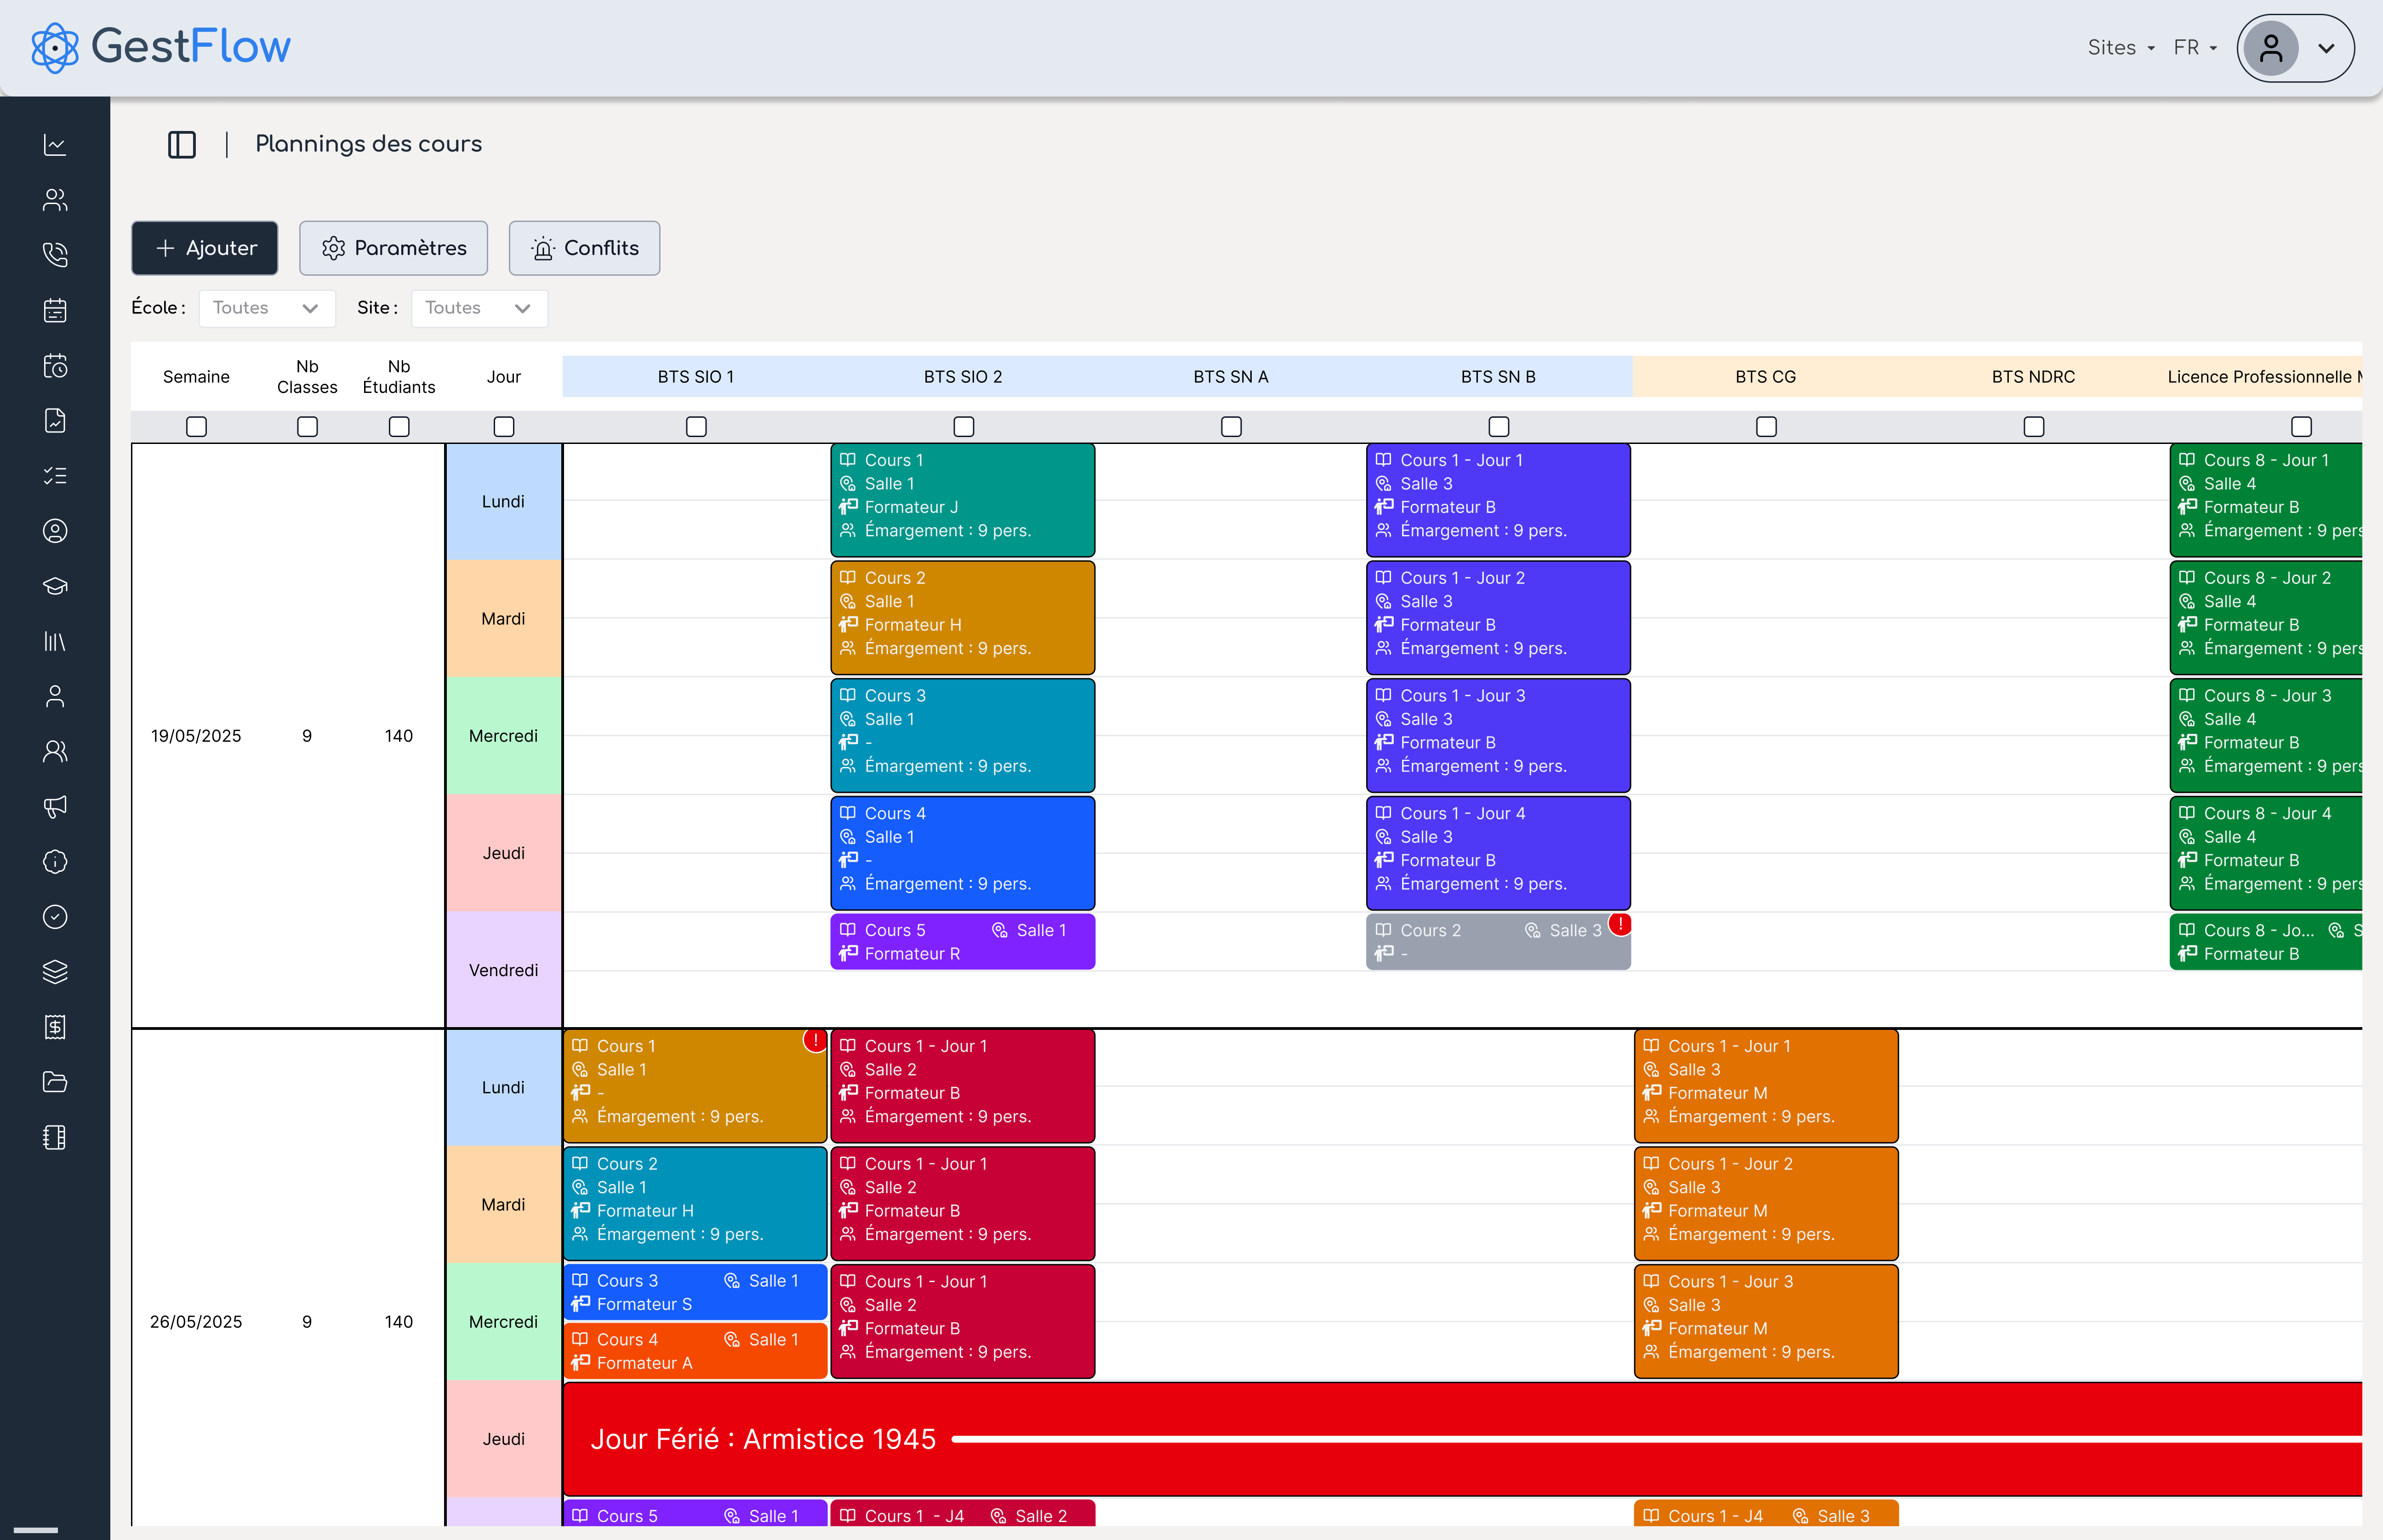Screen dimensions: 2383x1540
Task: Click the phone calls sidebar icon
Action: pos(55,255)
